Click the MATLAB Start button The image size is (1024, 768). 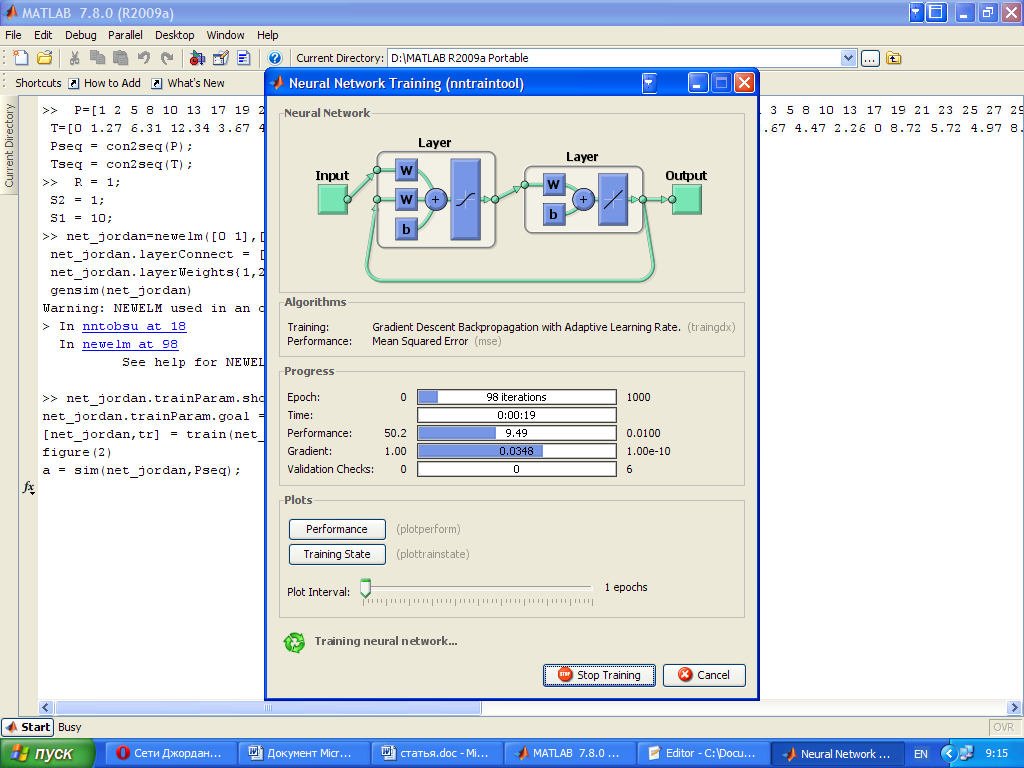point(27,727)
